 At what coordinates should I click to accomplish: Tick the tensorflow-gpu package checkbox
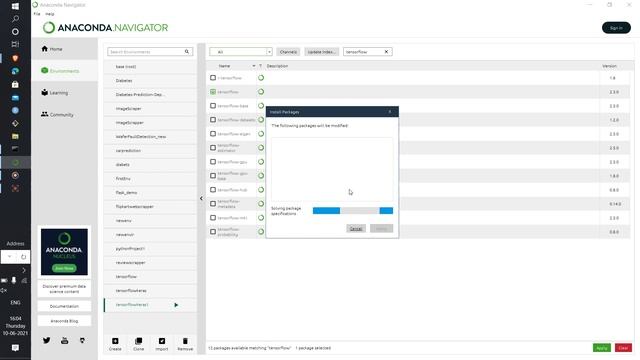213,162
